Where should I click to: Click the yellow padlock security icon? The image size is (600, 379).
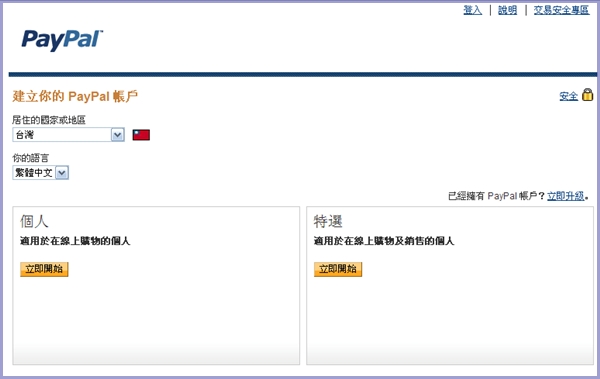pos(587,95)
